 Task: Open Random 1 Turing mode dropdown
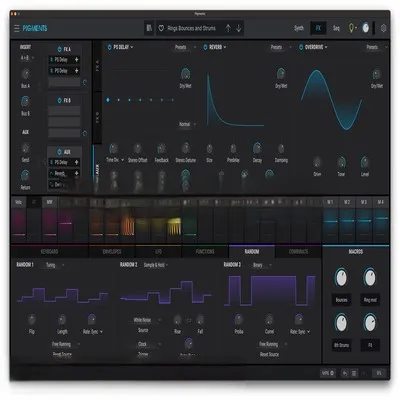tap(55, 265)
